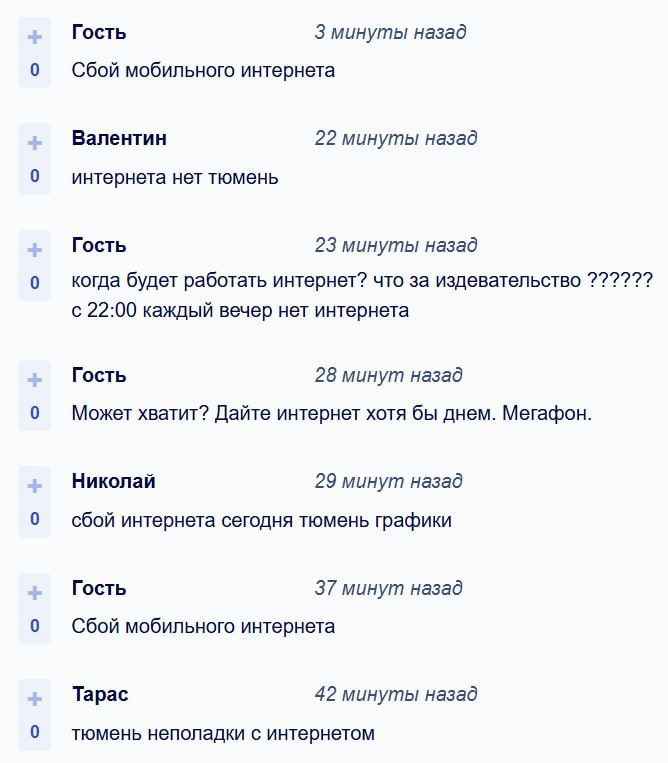The height and width of the screenshot is (763, 668).
Task: Upvote the guest comment from 3 минуты назад
Action: point(35,38)
